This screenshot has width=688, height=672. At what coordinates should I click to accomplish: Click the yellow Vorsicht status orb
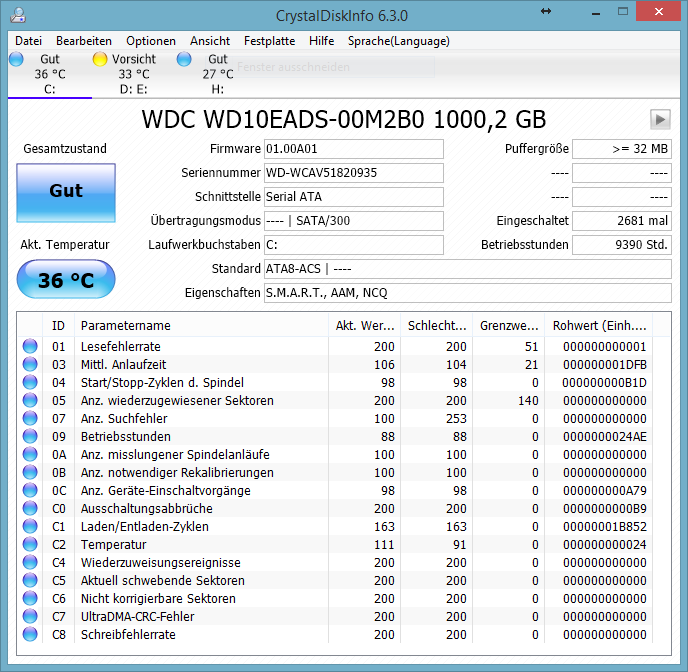click(x=100, y=59)
